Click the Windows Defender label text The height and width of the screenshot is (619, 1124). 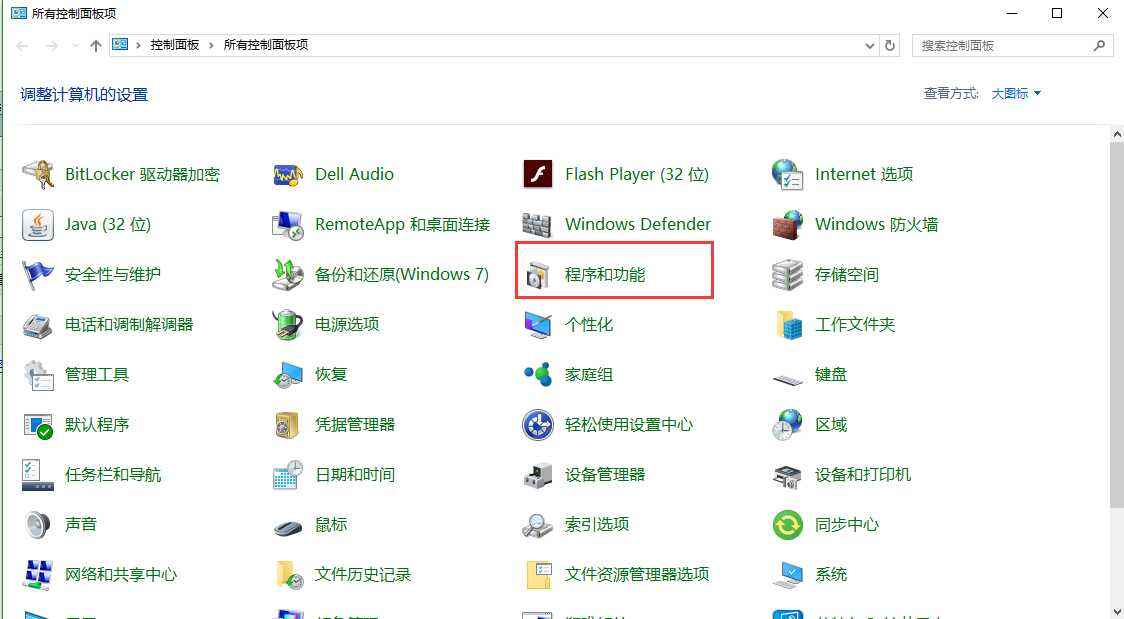point(638,224)
